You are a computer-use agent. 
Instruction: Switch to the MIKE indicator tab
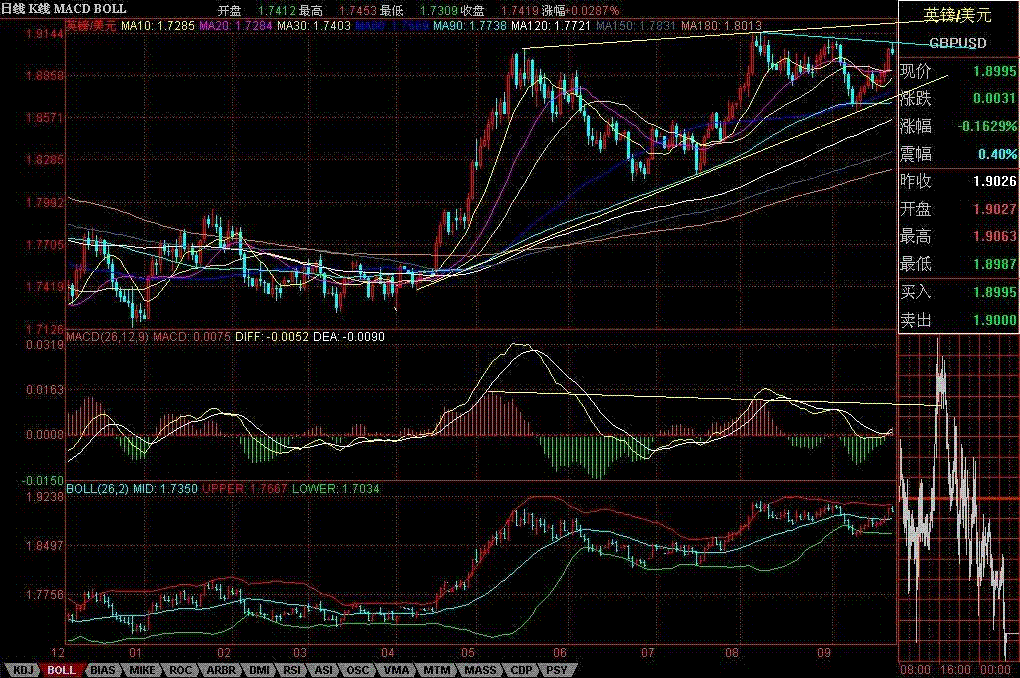(x=142, y=670)
